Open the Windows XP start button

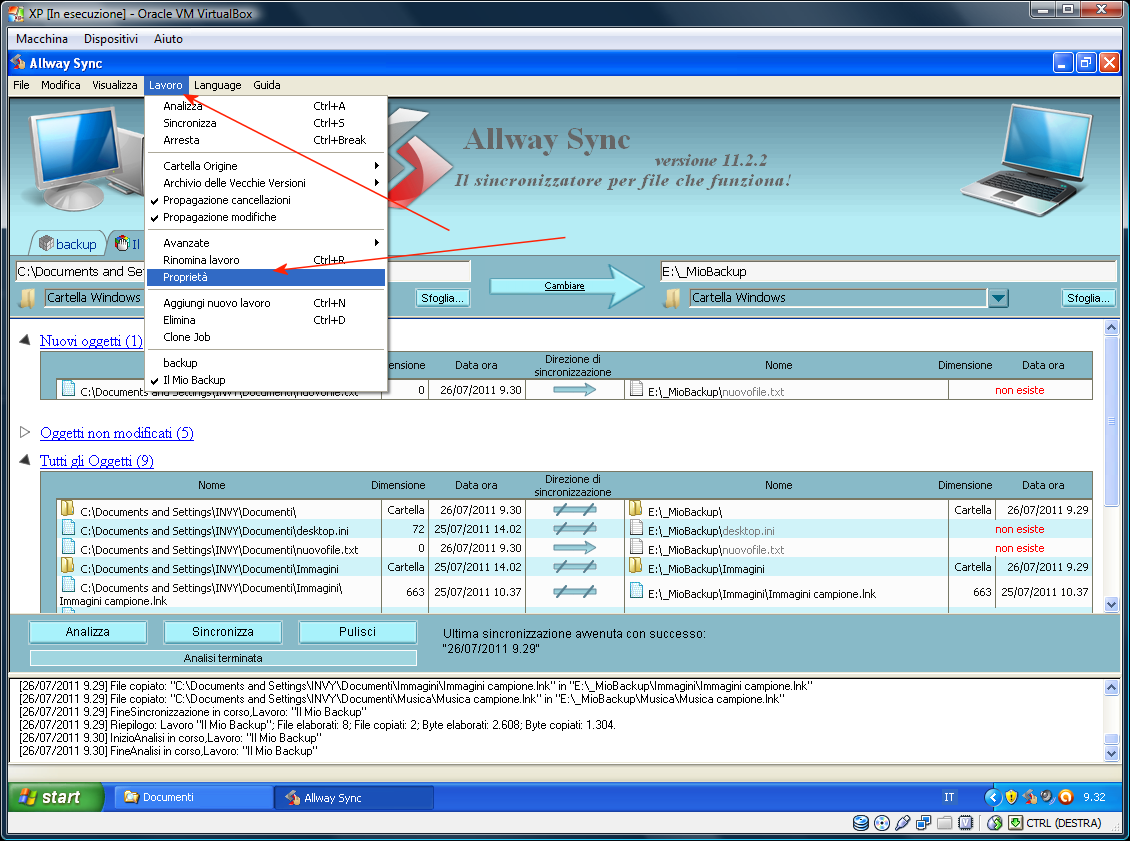point(55,797)
